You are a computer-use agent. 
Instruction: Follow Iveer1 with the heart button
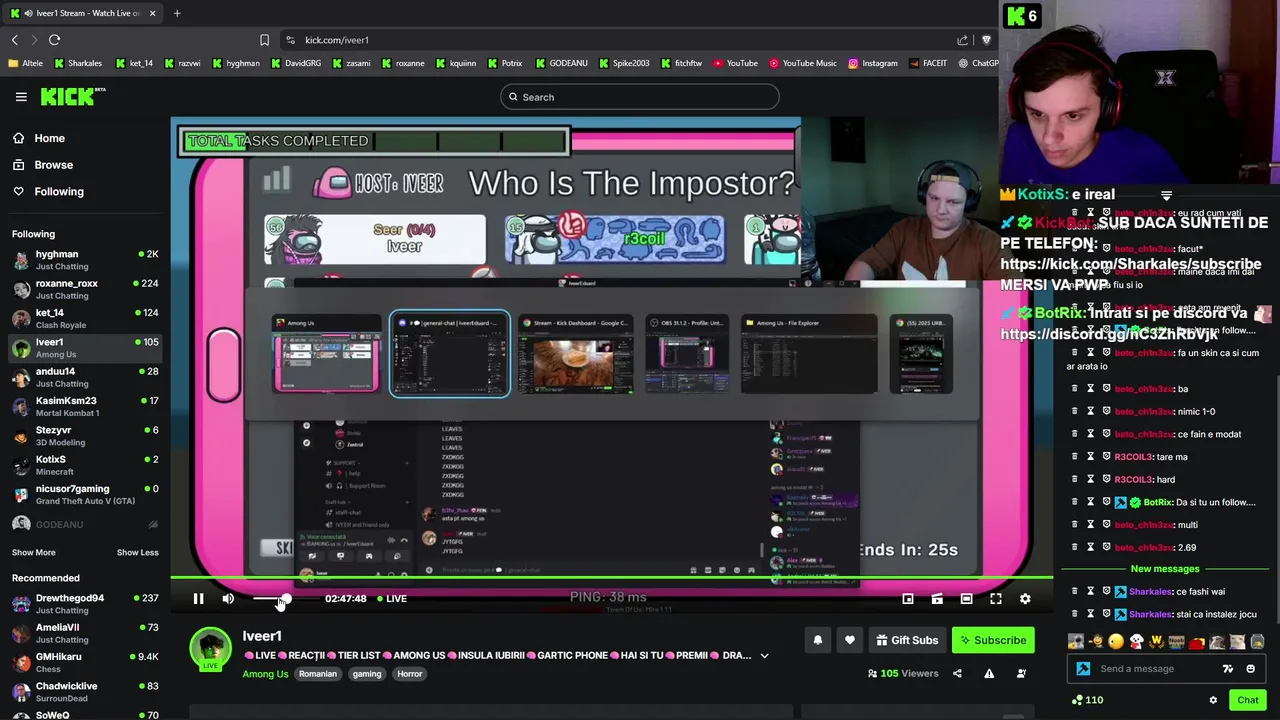850,640
